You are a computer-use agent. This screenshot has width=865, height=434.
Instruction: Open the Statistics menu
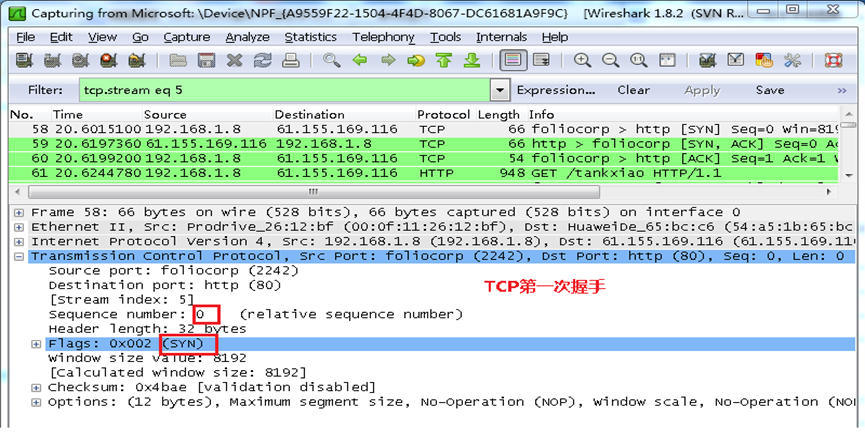[x=311, y=37]
